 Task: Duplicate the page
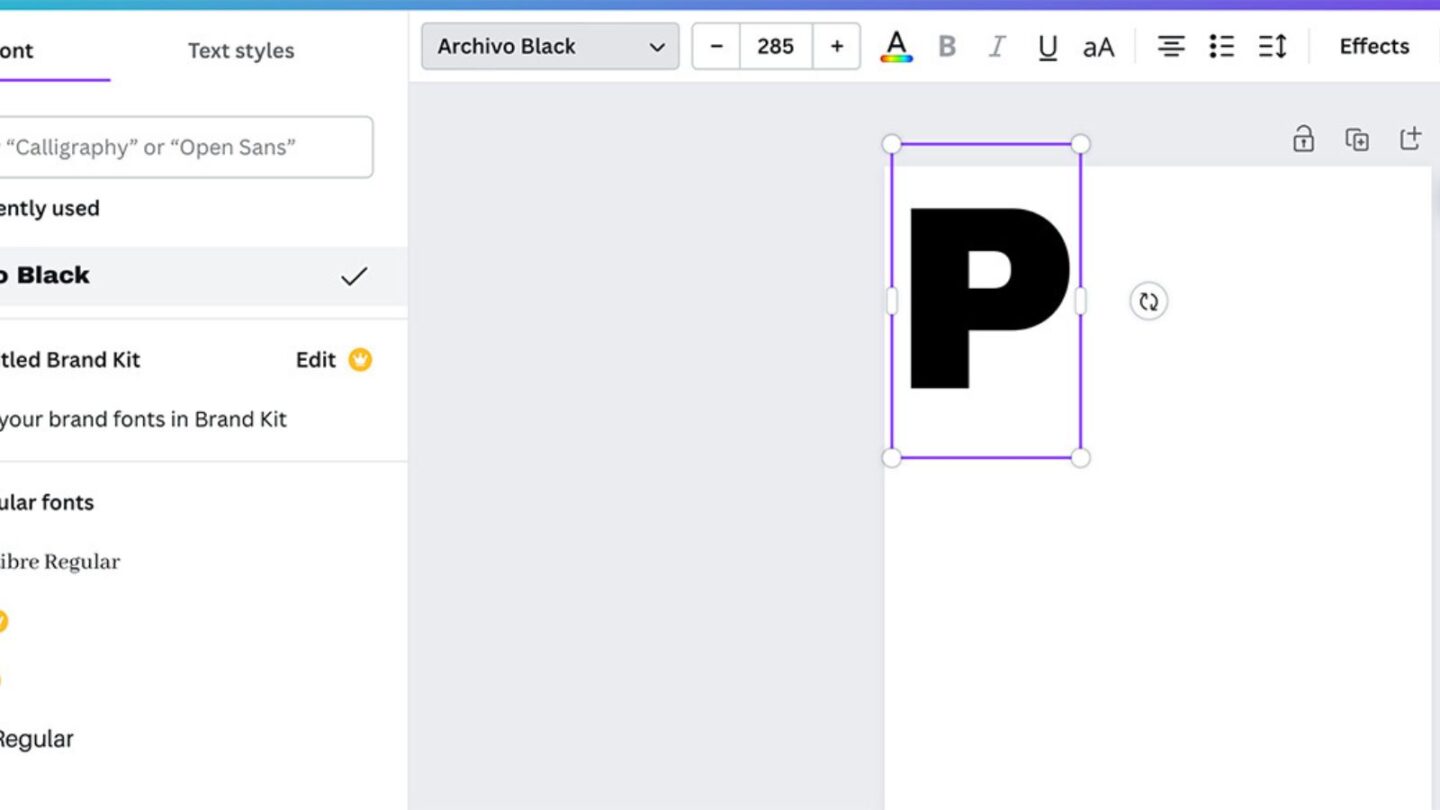1357,139
